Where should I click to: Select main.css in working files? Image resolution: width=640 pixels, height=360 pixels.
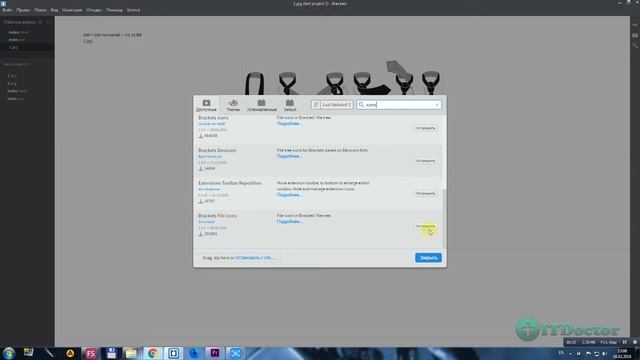click(17, 40)
